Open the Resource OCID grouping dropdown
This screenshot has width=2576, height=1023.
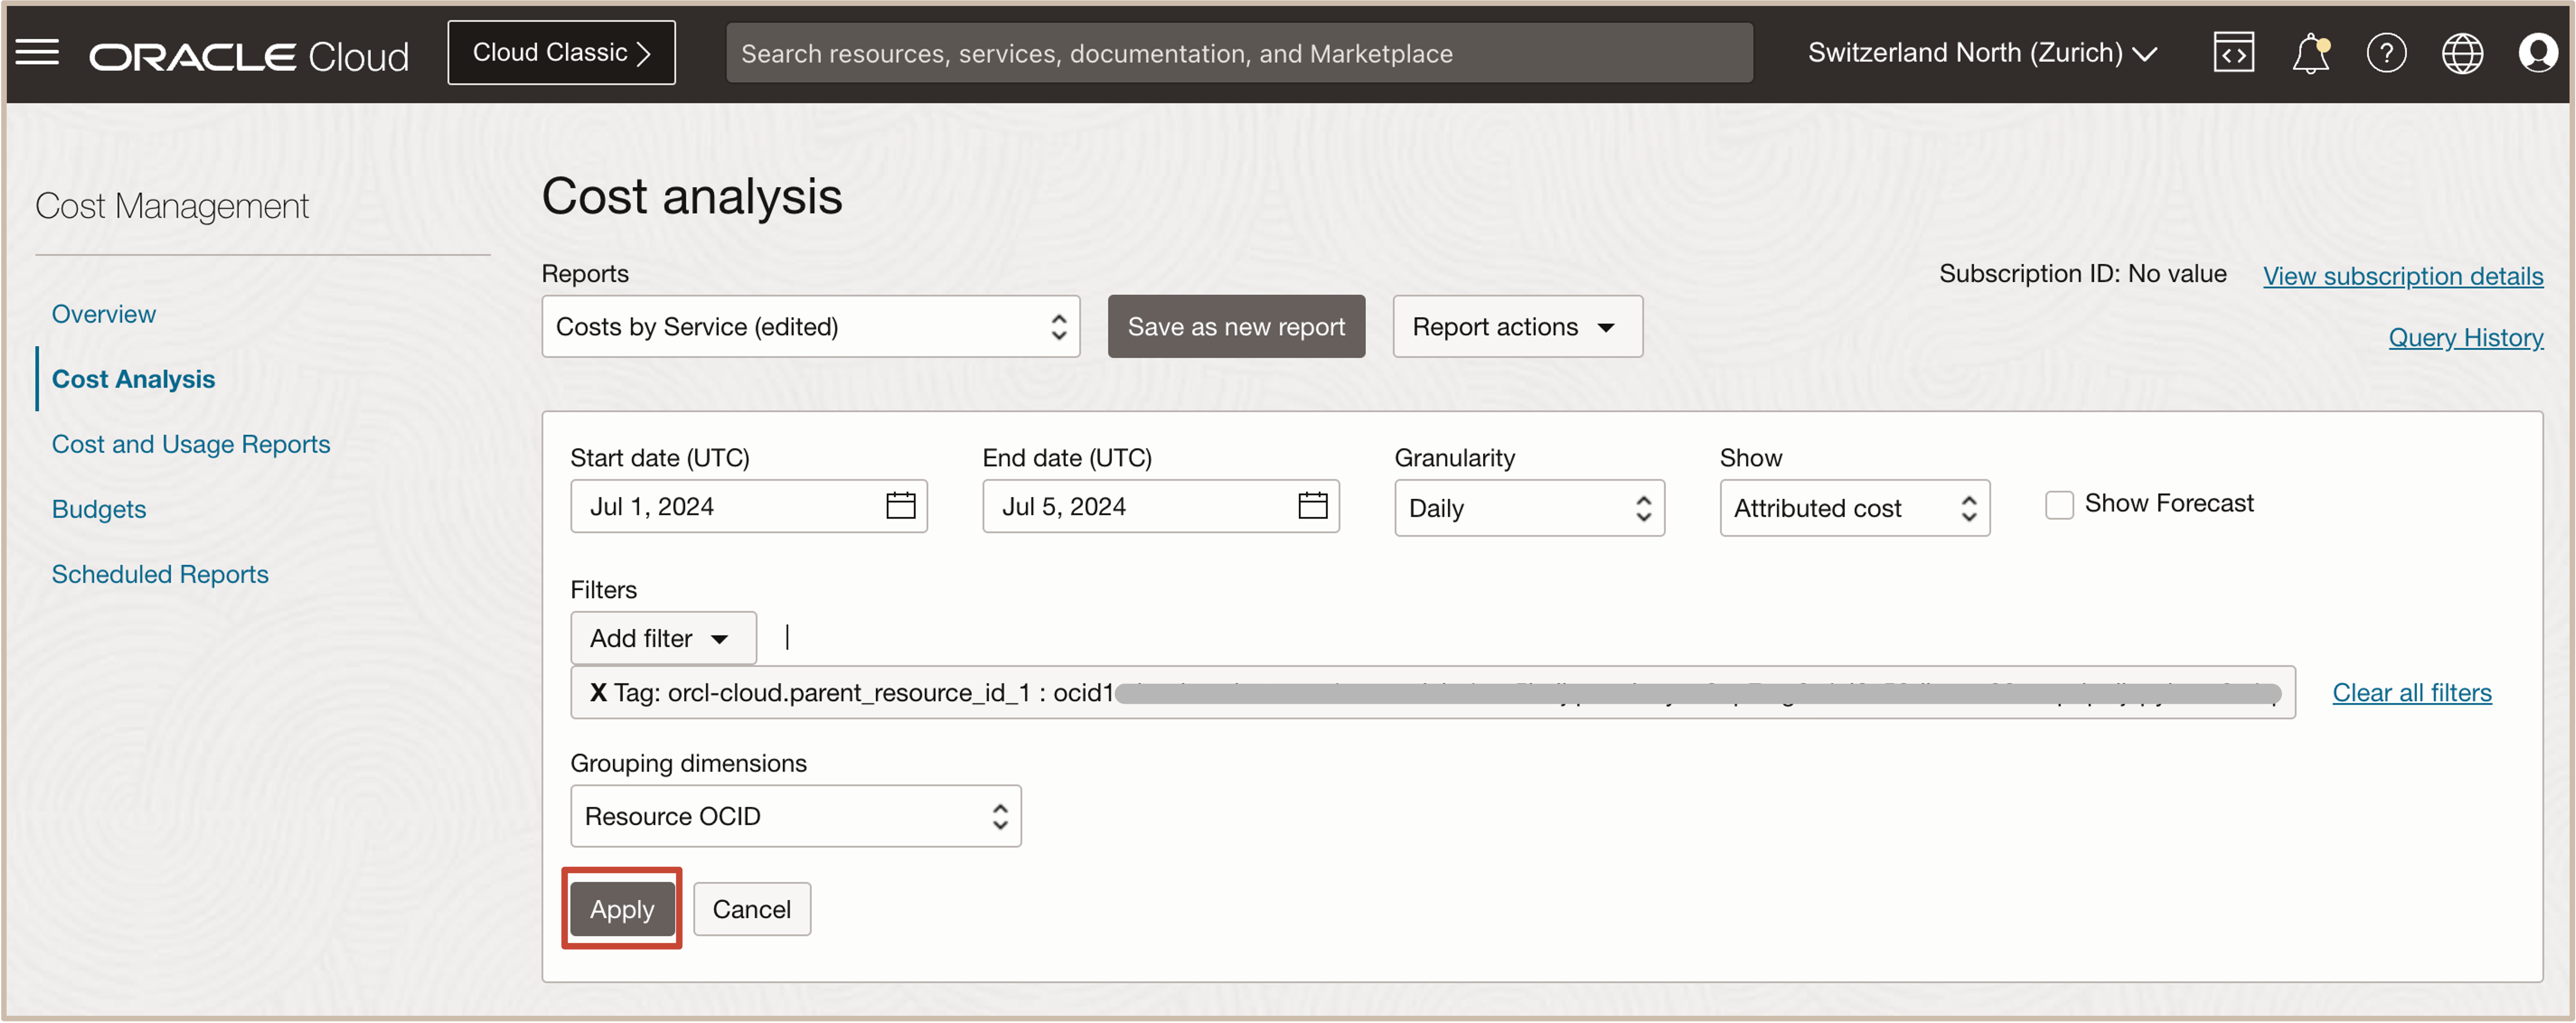click(795, 816)
